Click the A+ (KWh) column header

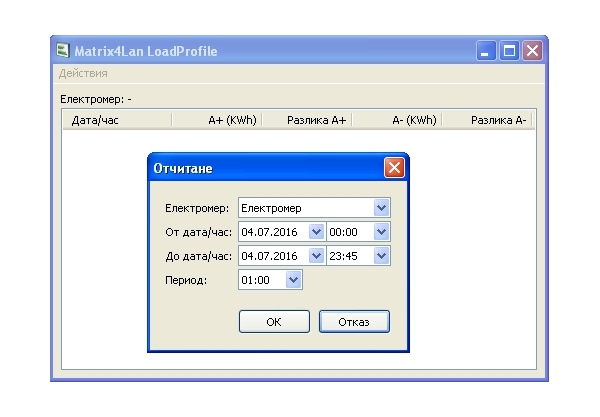[x=217, y=120]
